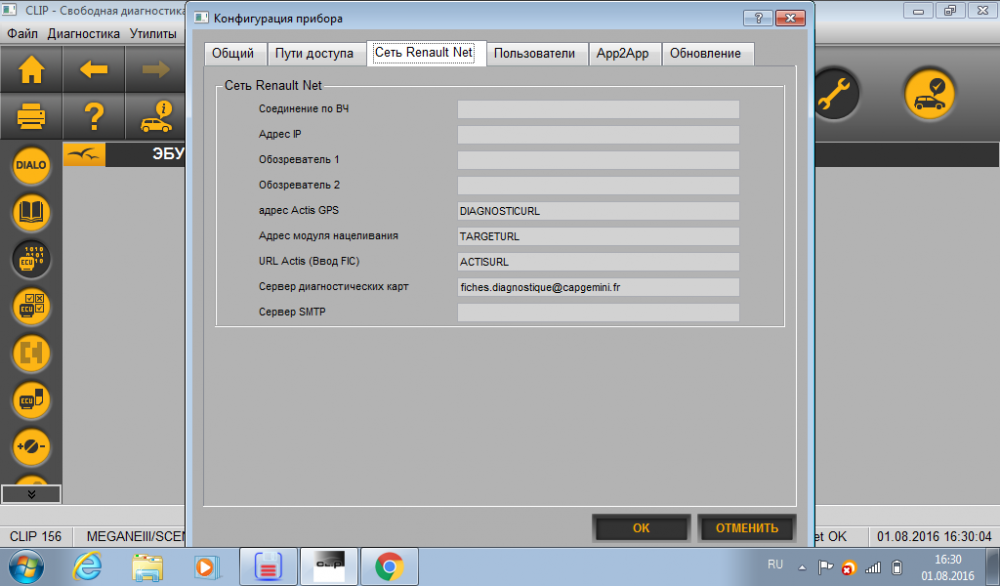The width and height of the screenshot is (1000, 586).
Task: Click the Сервер SMTP input field
Action: click(x=598, y=312)
